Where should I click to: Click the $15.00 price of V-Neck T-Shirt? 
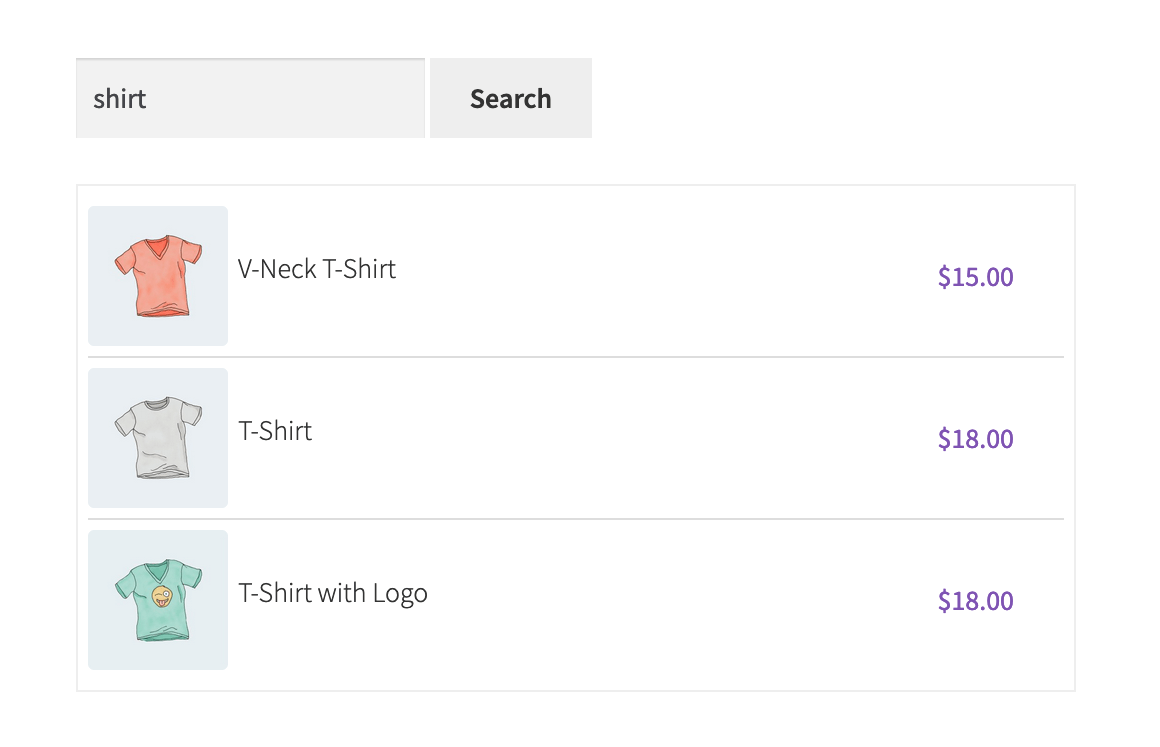(x=975, y=277)
